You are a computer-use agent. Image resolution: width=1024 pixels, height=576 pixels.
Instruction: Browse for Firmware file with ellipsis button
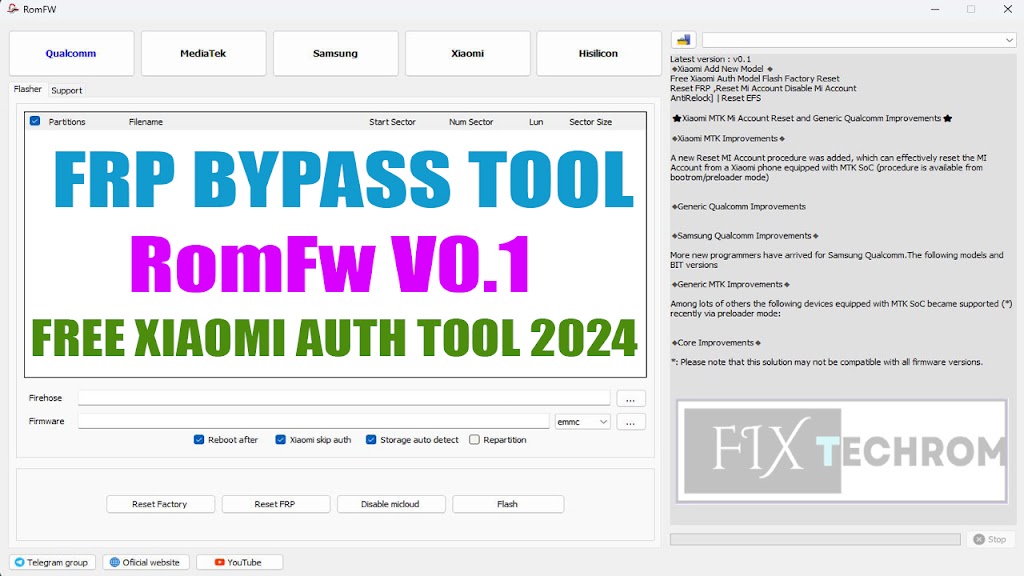(x=630, y=422)
